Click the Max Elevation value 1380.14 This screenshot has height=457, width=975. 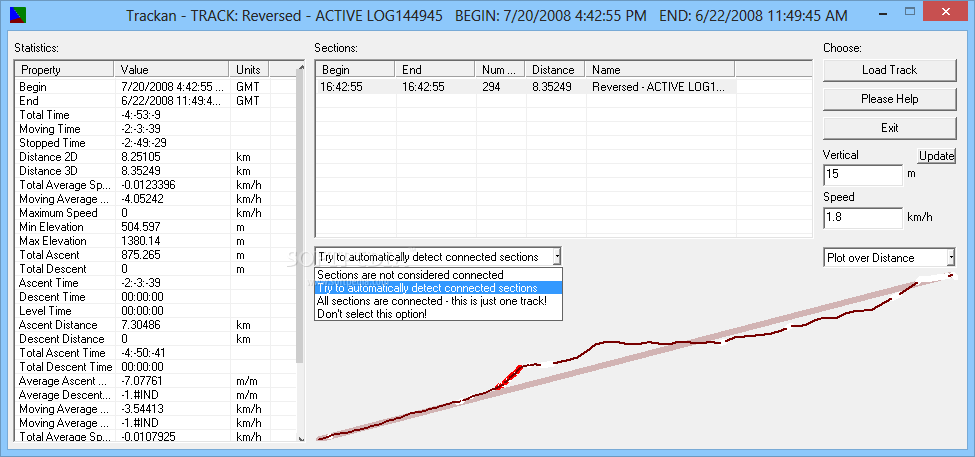click(139, 241)
